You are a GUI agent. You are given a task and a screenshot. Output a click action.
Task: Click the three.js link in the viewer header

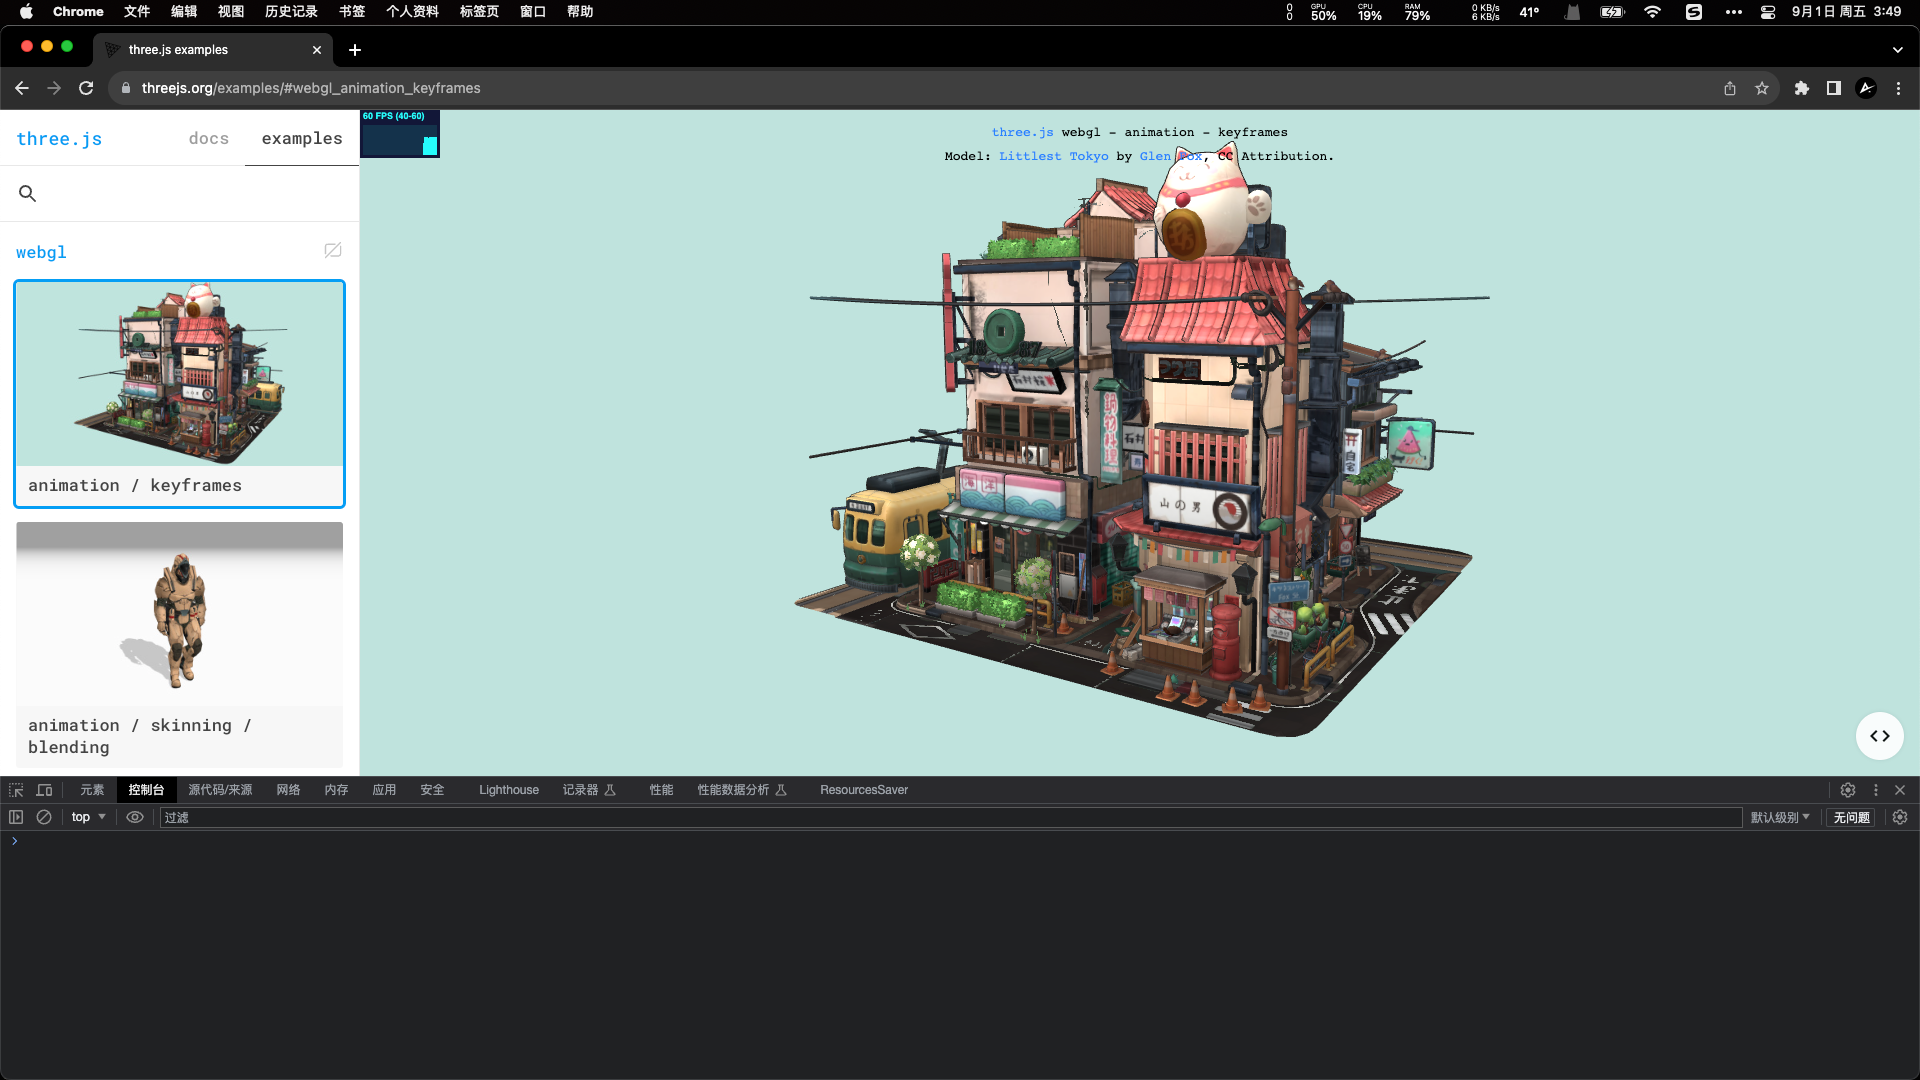point(1022,132)
